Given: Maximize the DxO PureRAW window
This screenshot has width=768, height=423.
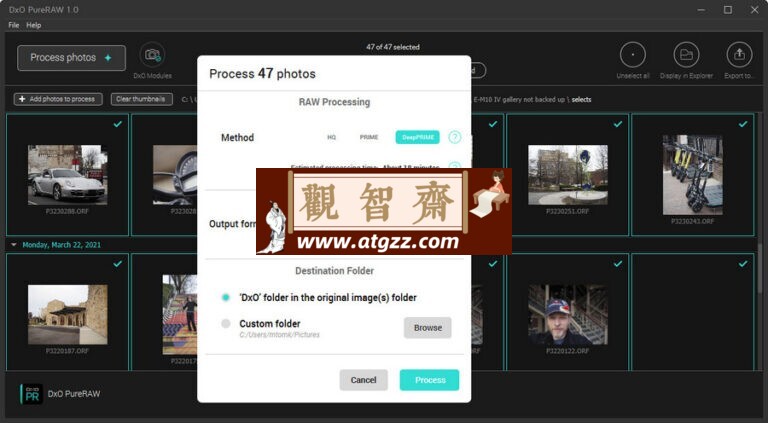Looking at the screenshot, I should tap(728, 10).
